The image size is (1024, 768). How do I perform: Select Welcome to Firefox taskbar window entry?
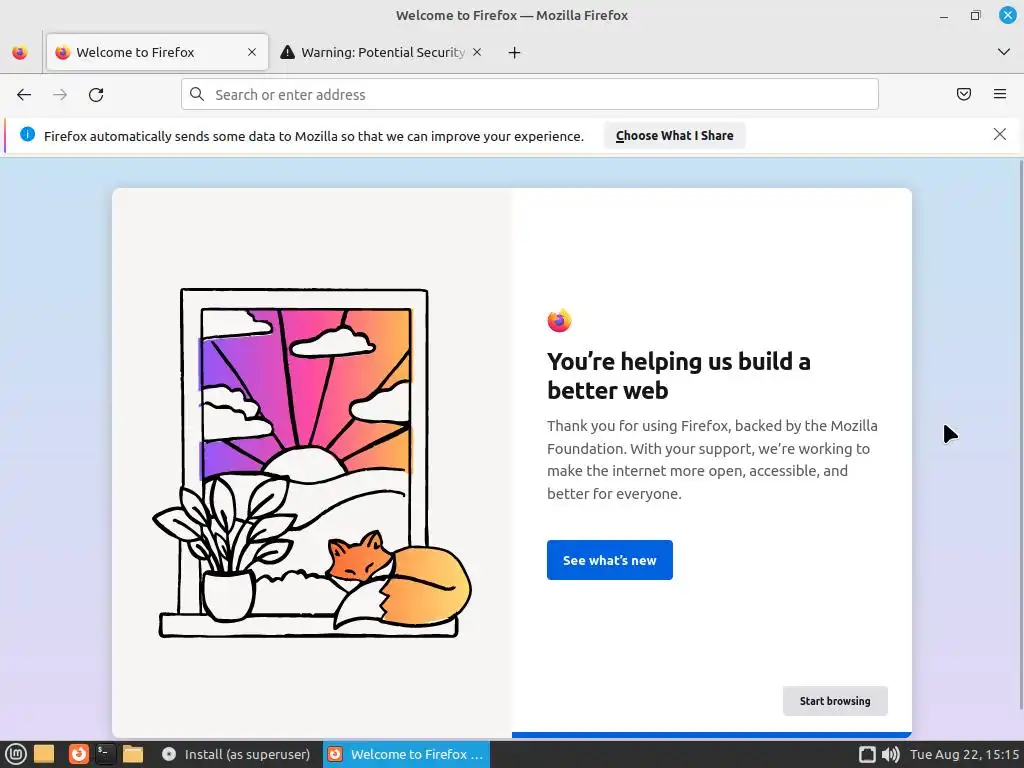406,754
